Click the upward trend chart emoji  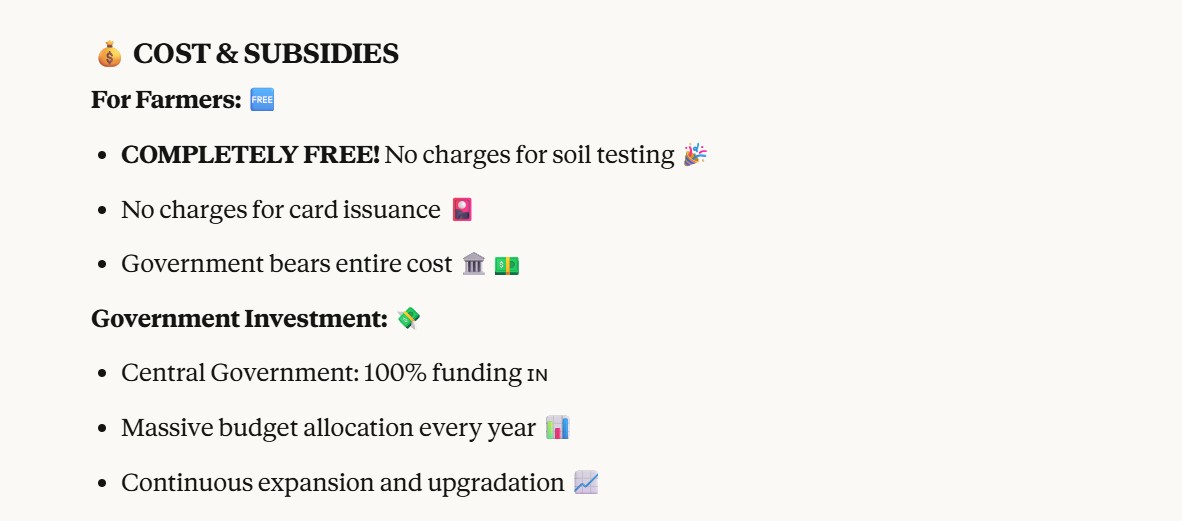pos(586,483)
